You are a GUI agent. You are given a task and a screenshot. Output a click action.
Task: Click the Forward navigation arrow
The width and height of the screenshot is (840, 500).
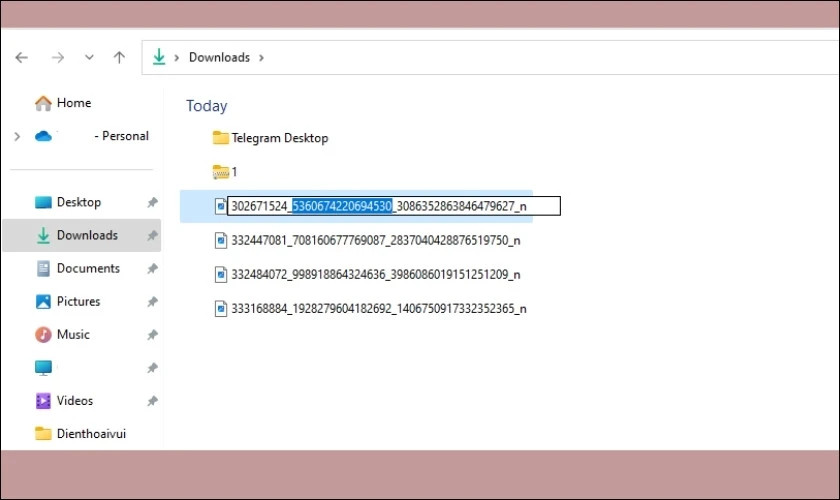pyautogui.click(x=57, y=57)
